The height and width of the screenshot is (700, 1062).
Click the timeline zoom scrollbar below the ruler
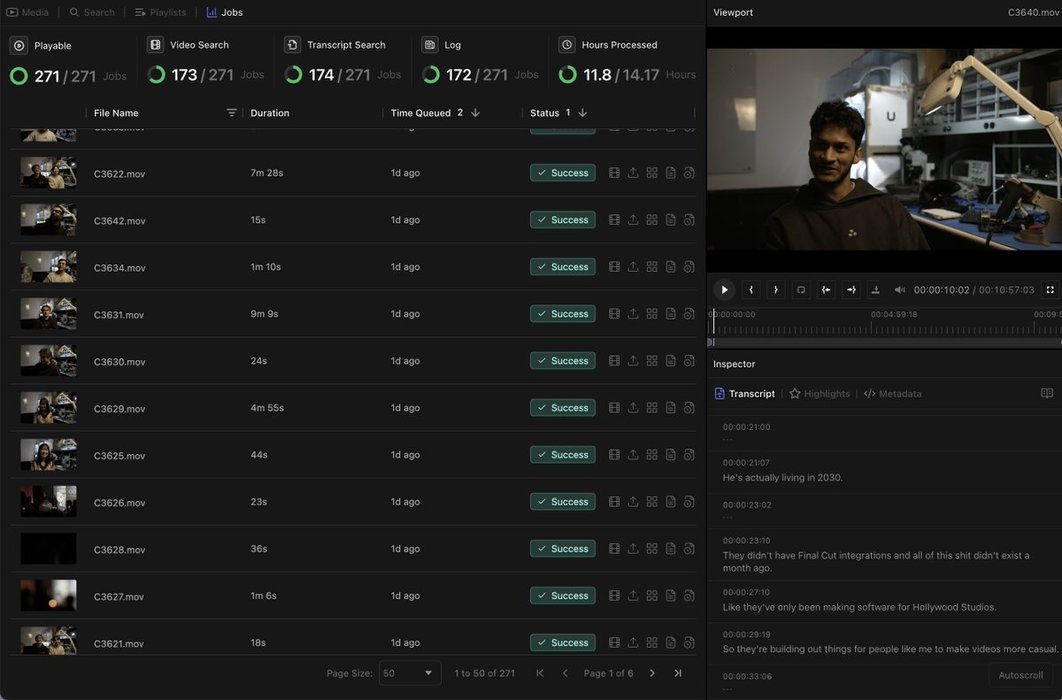tap(885, 343)
